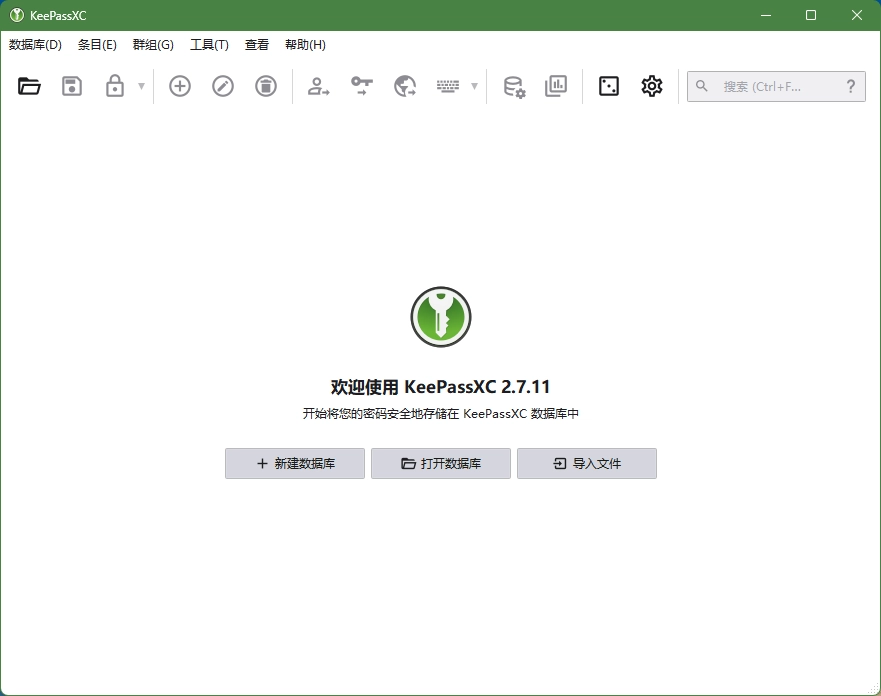
Task: Open a database file with the folder icon
Action: click(29, 86)
